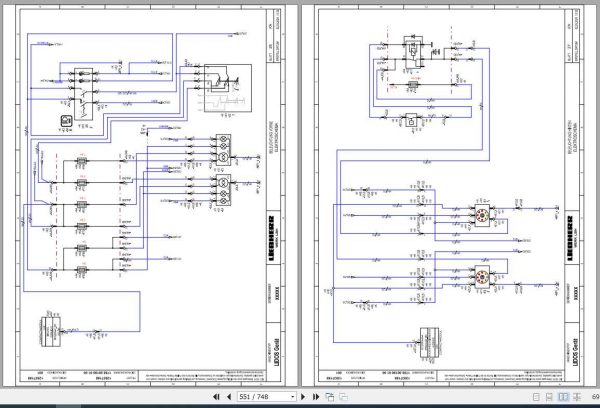The width and height of the screenshot is (600, 408).
Task: Switch to single page view
Action: [536, 397]
